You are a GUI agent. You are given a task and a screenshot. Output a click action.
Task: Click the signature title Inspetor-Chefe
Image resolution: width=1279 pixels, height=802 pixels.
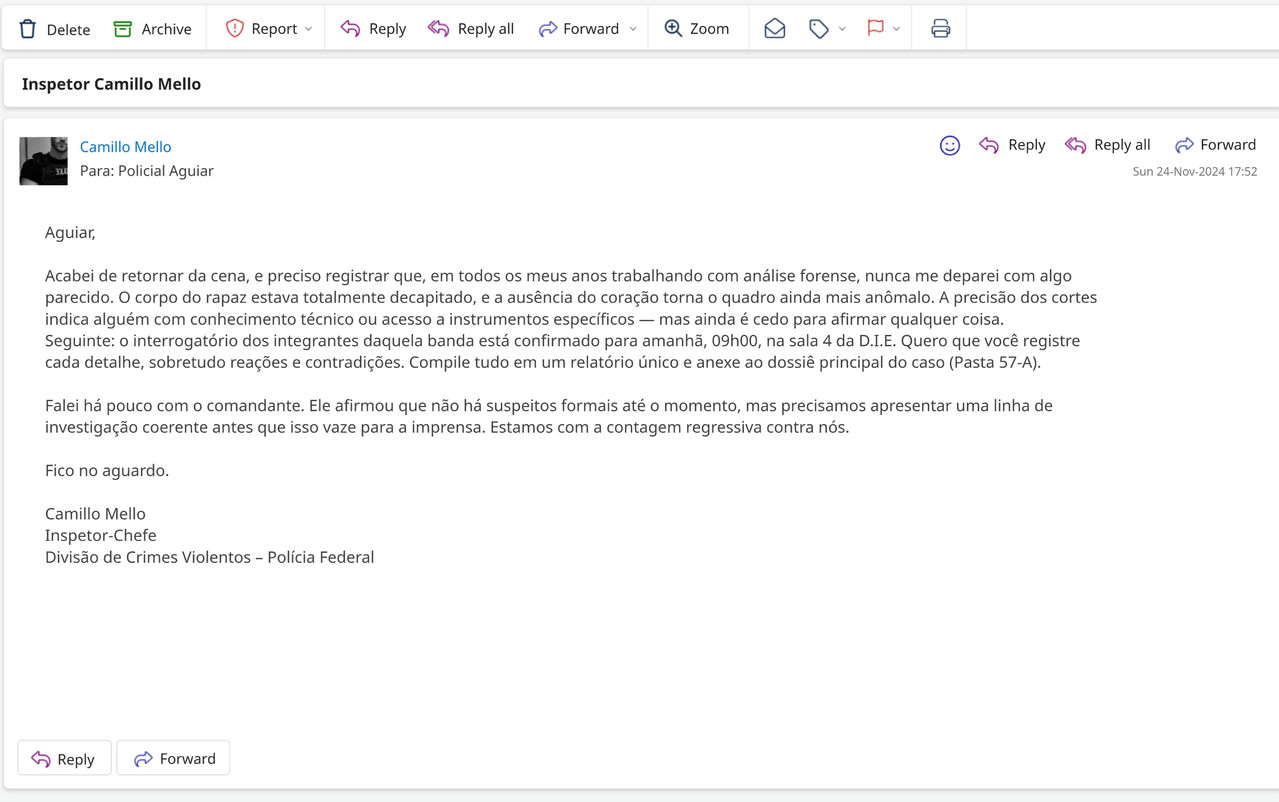point(101,535)
